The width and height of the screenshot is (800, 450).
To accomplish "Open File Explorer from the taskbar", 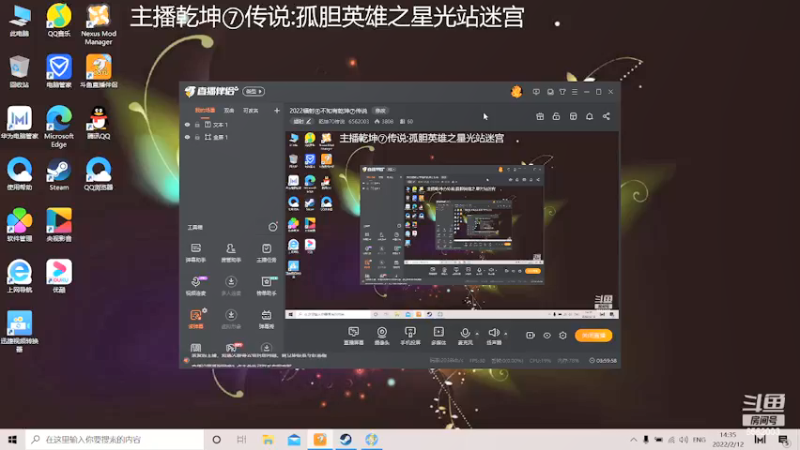I will pyautogui.click(x=268, y=439).
